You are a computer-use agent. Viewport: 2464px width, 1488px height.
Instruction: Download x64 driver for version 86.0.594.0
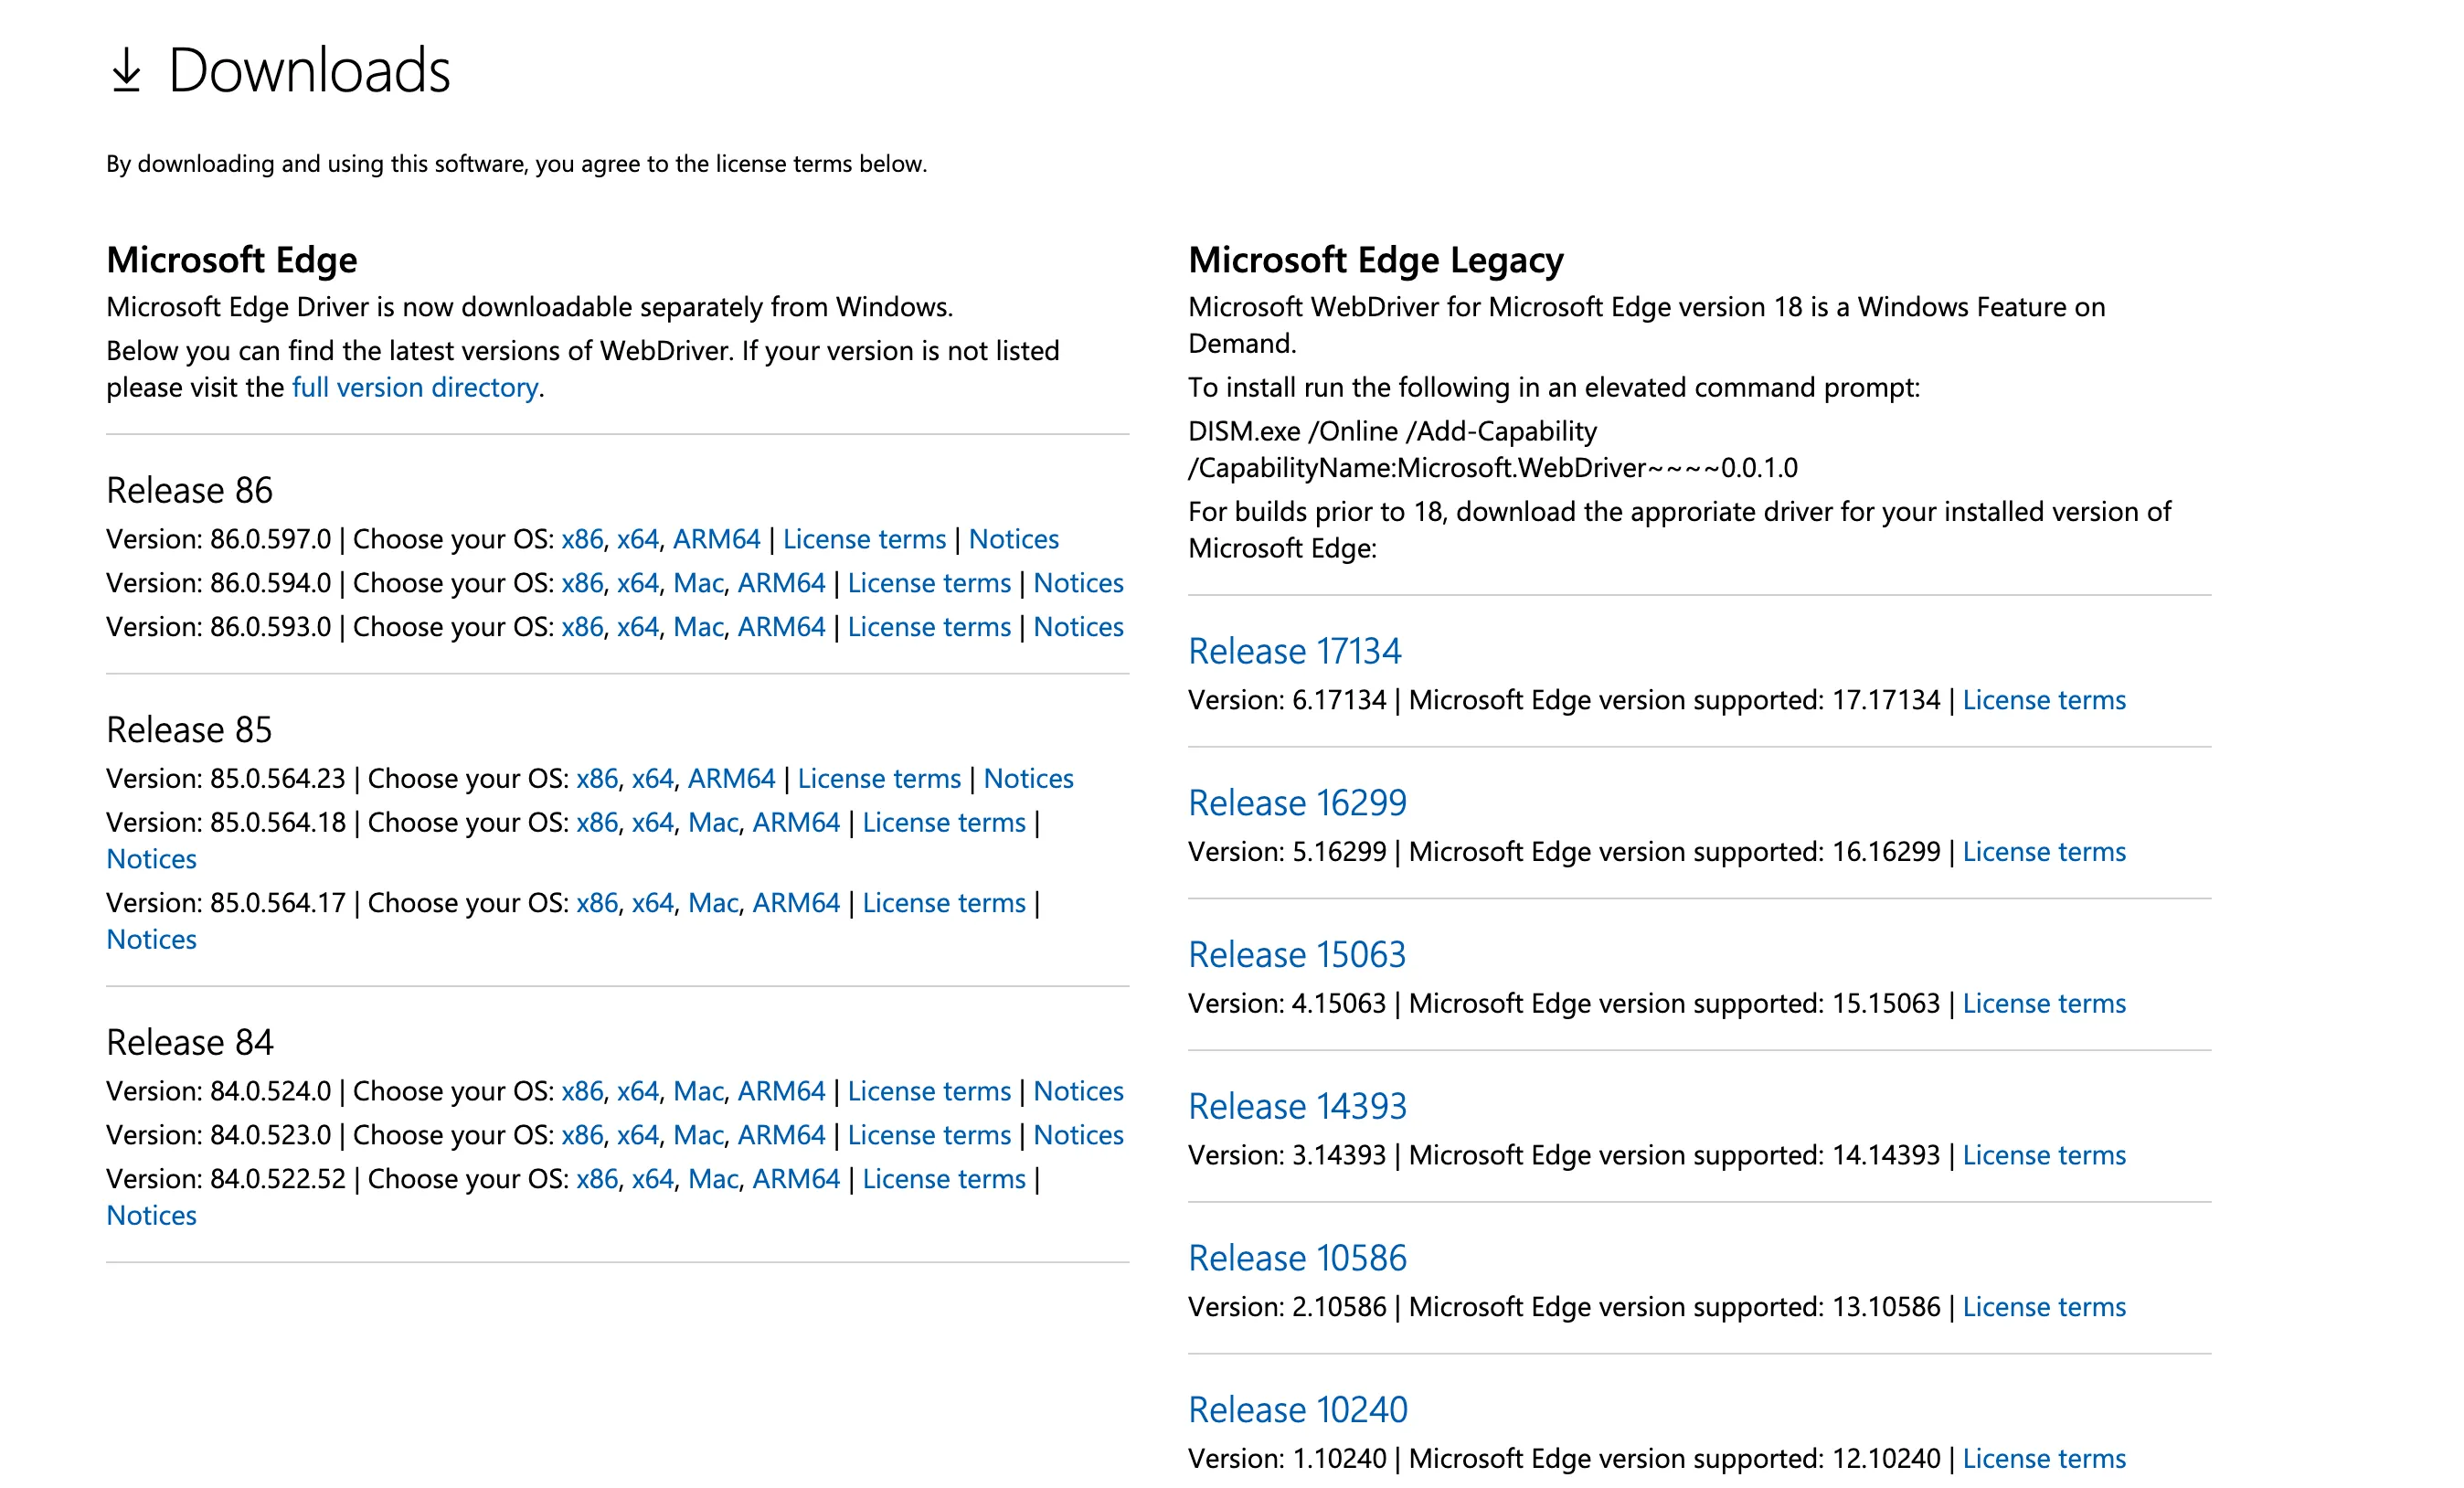pyautogui.click(x=638, y=583)
